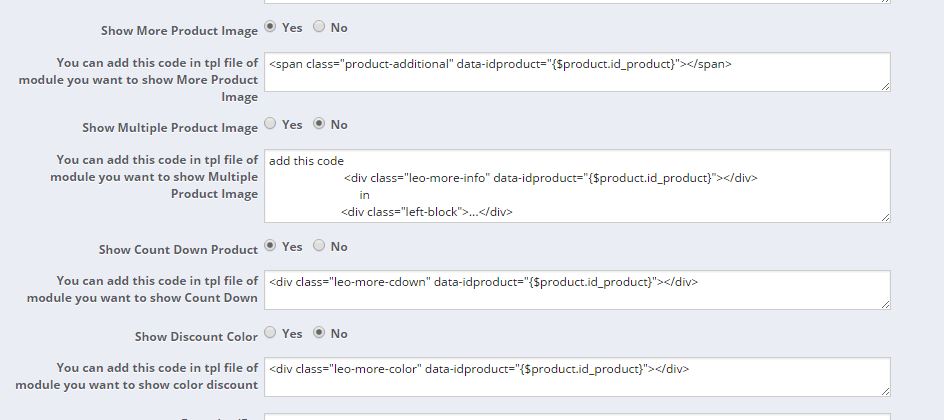
Task: Focus the leo-more-color code textarea
Action: (x=576, y=377)
